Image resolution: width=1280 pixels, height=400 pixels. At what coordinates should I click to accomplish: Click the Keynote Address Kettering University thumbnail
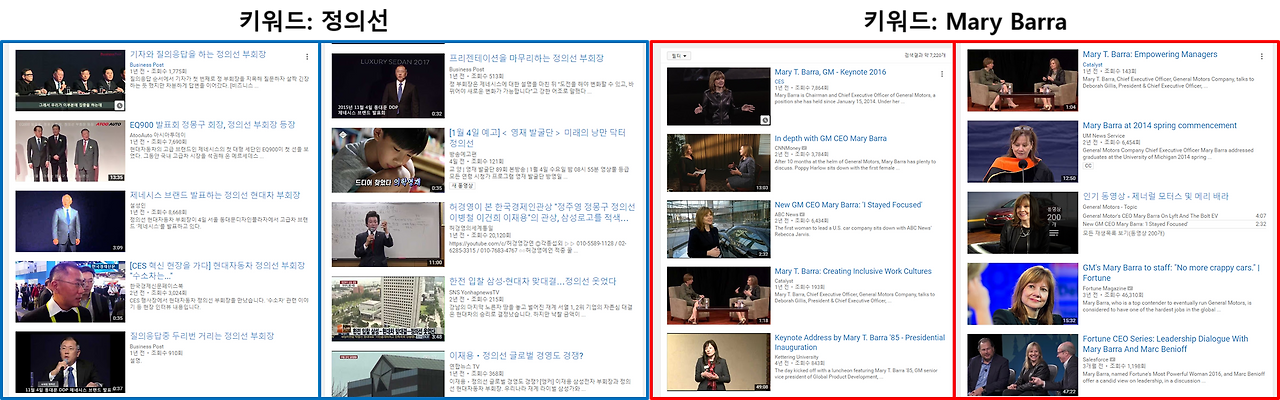717,362
